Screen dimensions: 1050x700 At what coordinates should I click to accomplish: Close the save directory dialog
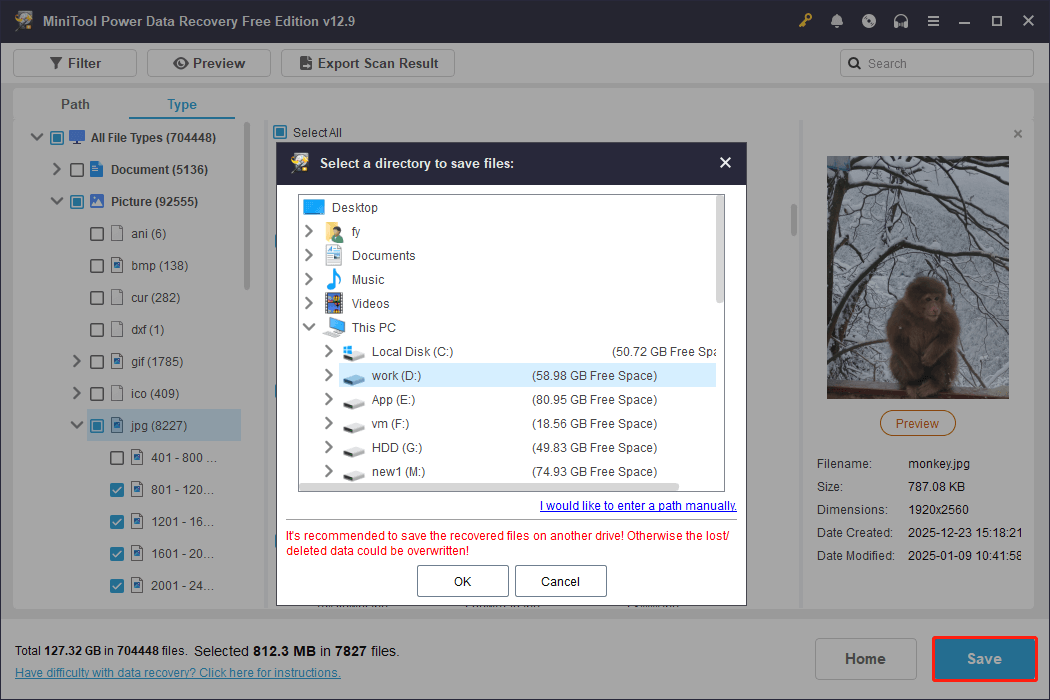point(725,163)
